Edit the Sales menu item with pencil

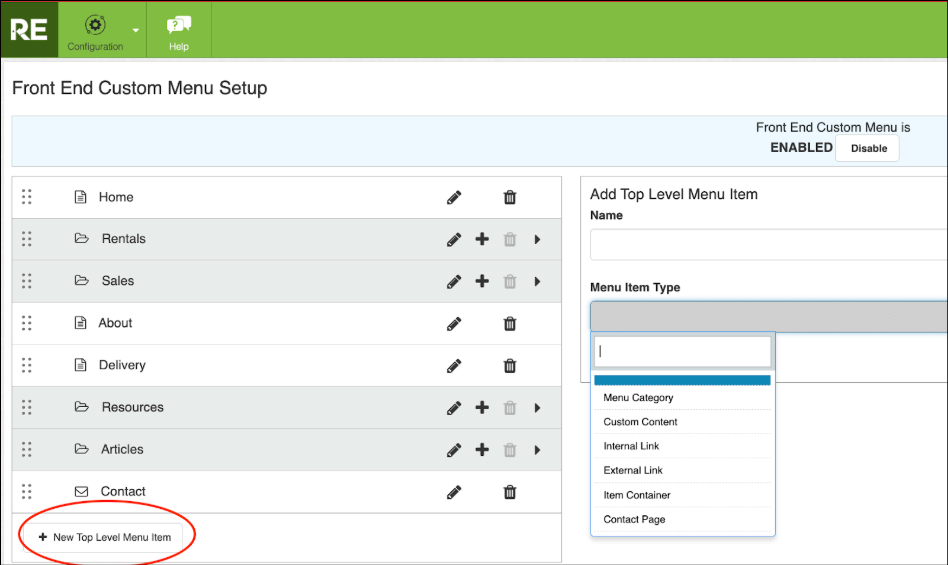454,282
